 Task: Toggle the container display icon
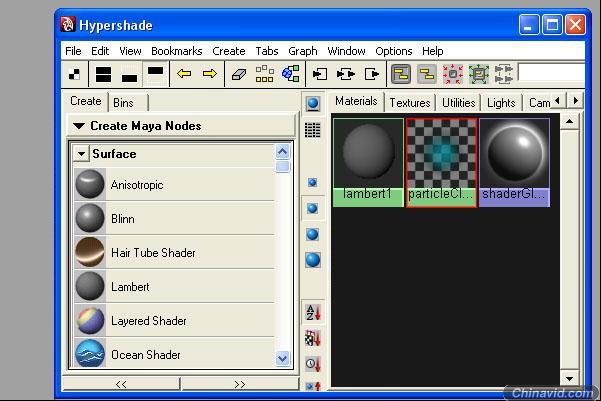[x=401, y=74]
